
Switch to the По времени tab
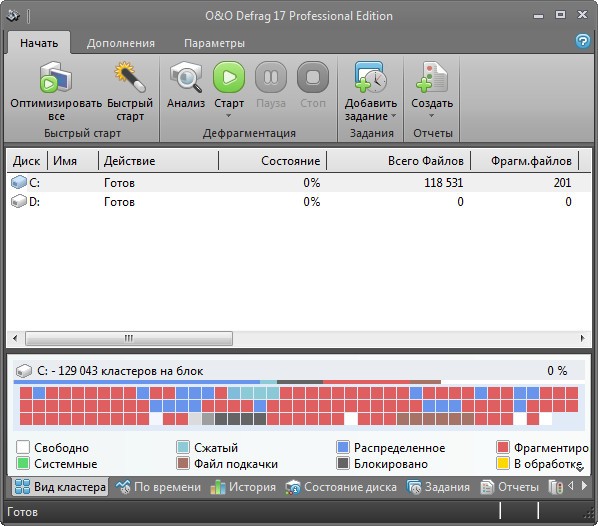pos(158,487)
